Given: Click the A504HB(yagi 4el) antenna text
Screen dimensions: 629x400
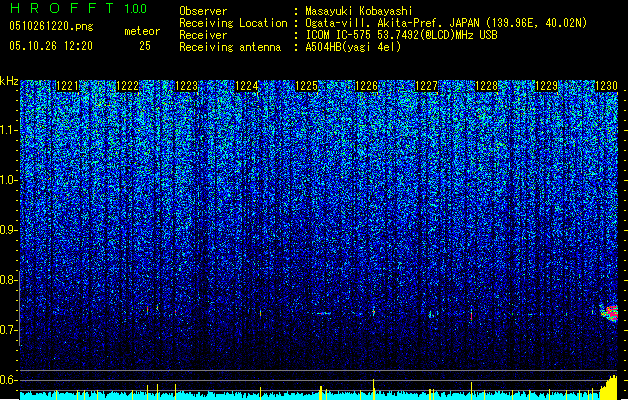Looking at the screenshot, I should (353, 47).
